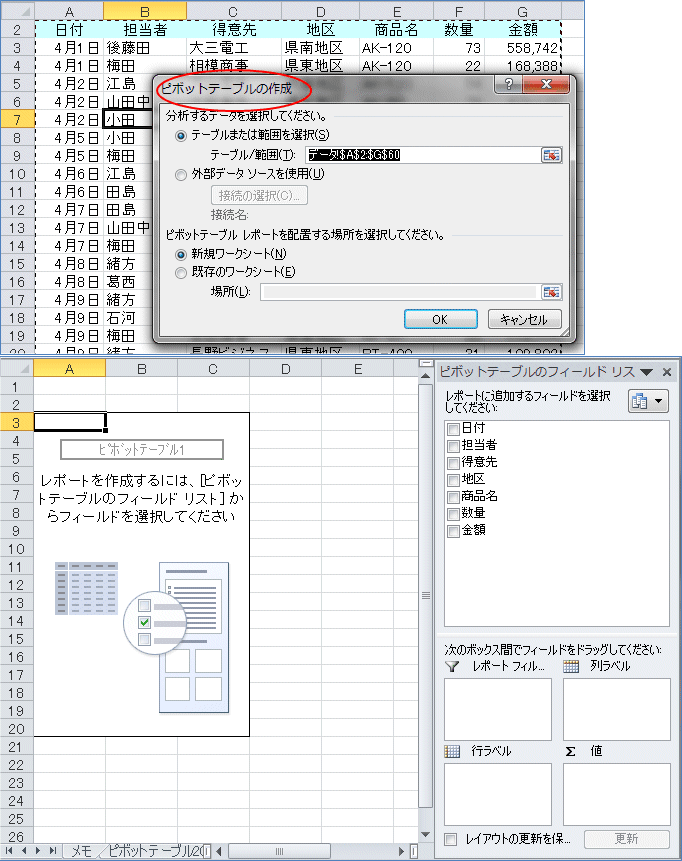Click the pivot table layout illustration
This screenshot has height=861, width=682.
click(x=142, y=638)
